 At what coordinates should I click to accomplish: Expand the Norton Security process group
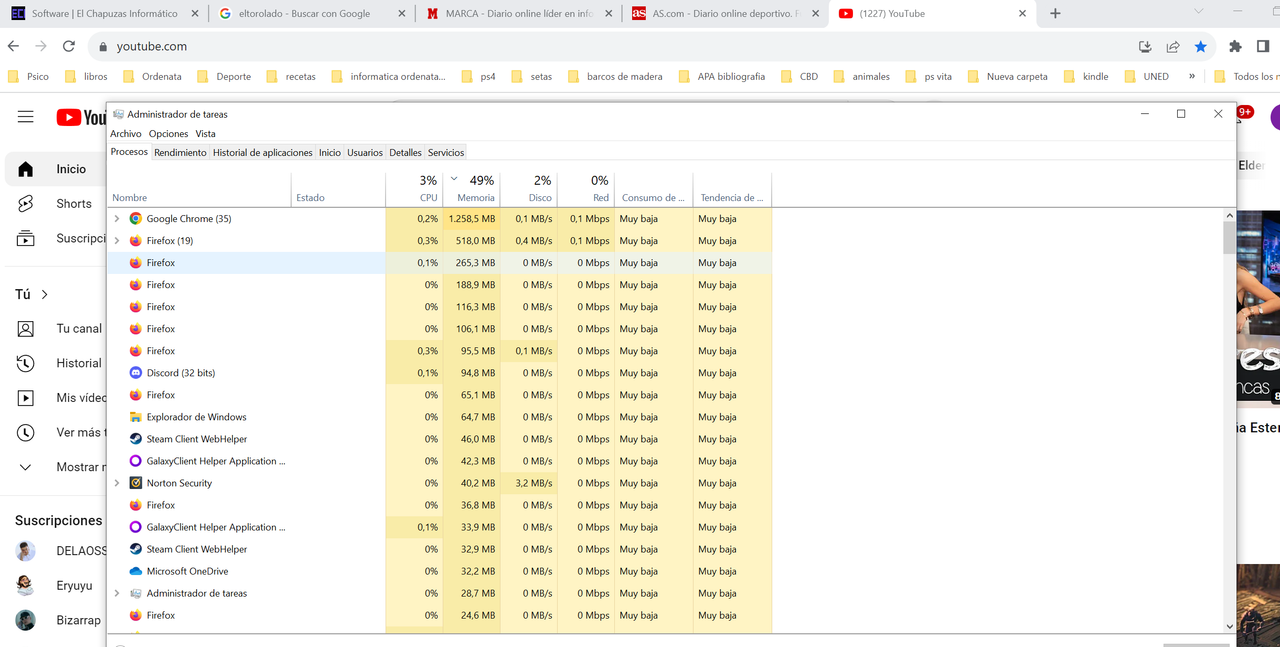pos(117,483)
